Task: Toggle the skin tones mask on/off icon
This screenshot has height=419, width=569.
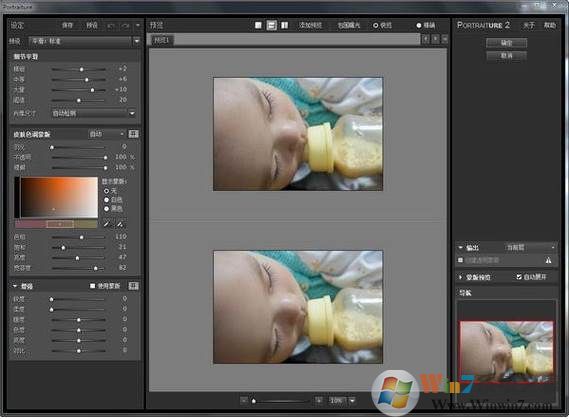Action: point(134,134)
